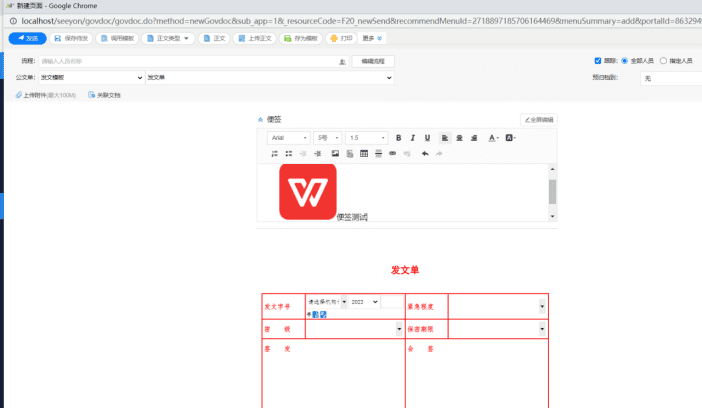Click the paste document icon beside image icon

[350, 154]
